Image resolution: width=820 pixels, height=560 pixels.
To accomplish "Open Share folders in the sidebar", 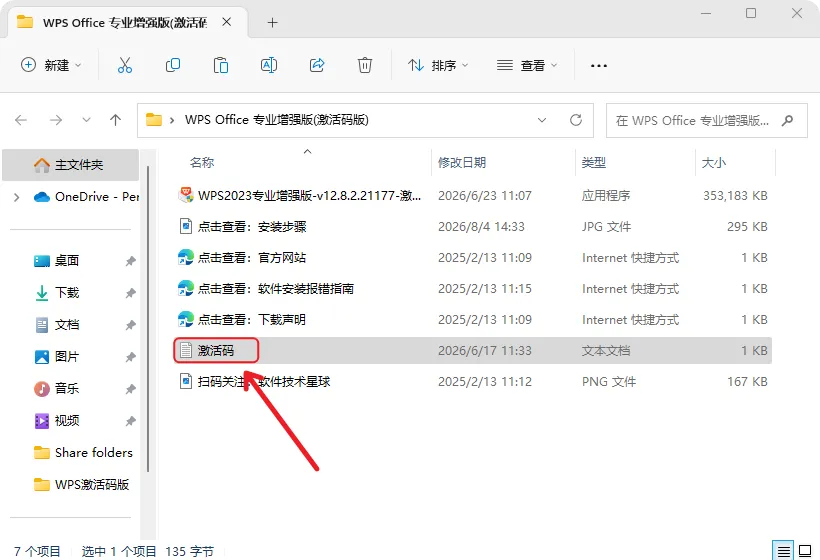I will (x=84, y=453).
